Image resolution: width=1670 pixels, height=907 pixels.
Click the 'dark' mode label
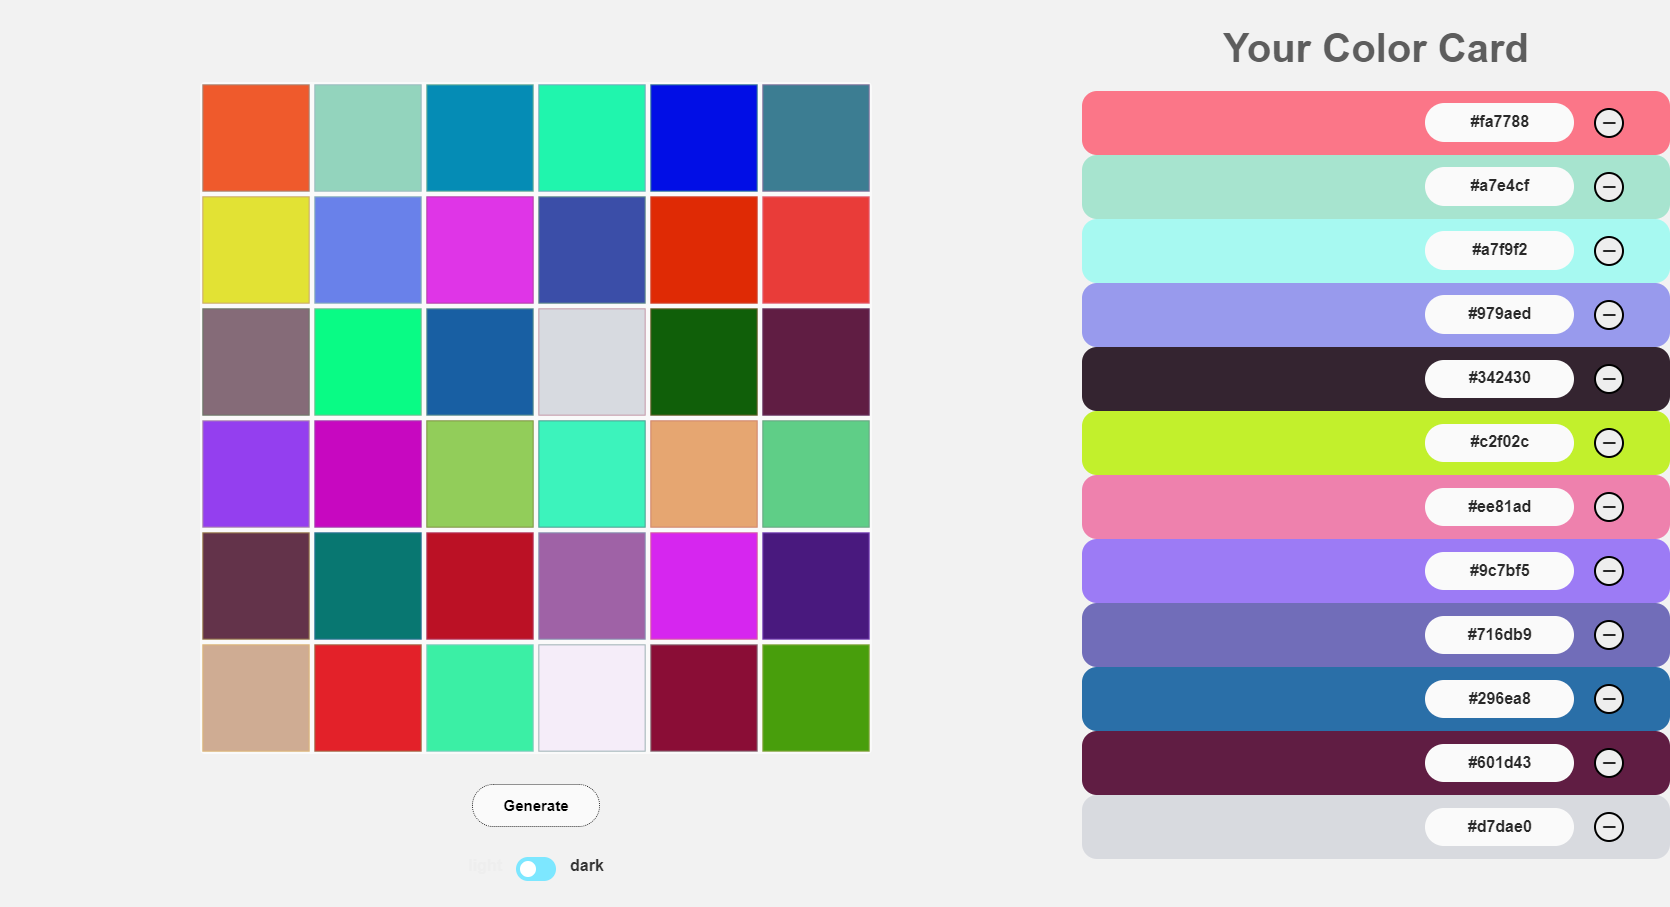(586, 866)
